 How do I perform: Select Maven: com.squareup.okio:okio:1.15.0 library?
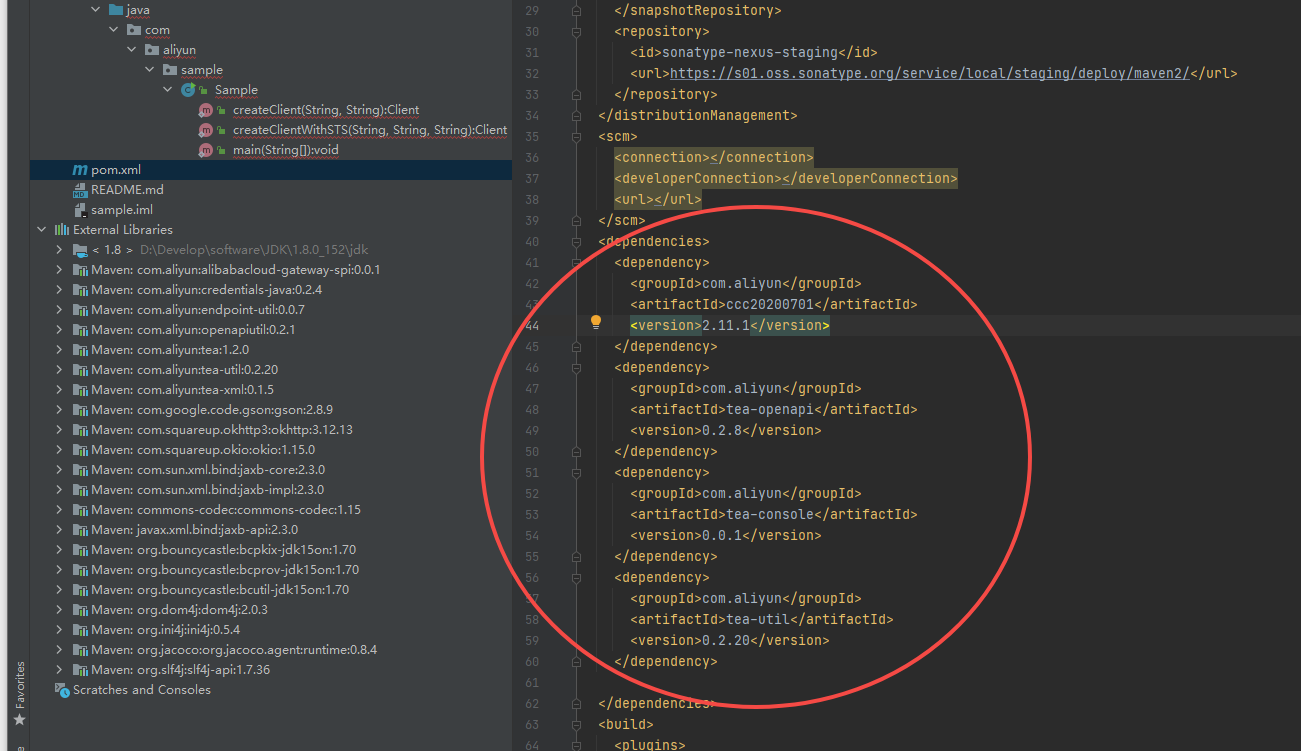(x=203, y=450)
